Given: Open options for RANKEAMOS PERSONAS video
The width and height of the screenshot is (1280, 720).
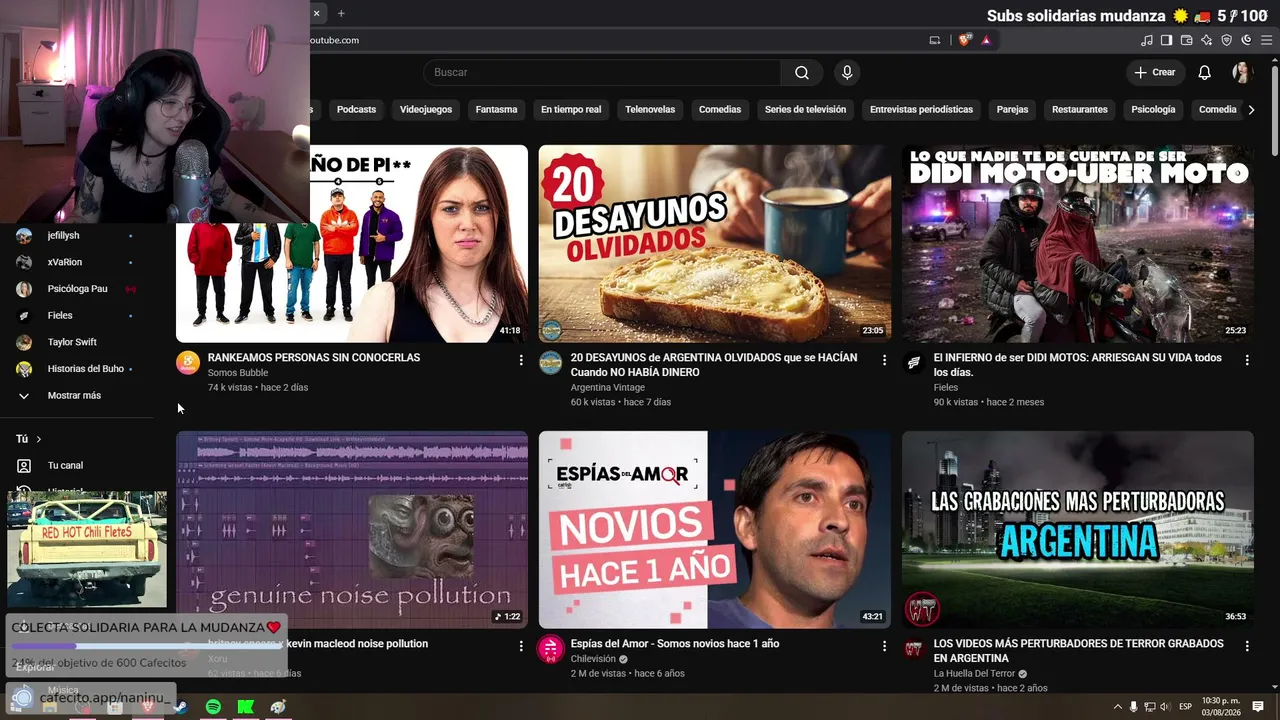Looking at the screenshot, I should tap(521, 359).
